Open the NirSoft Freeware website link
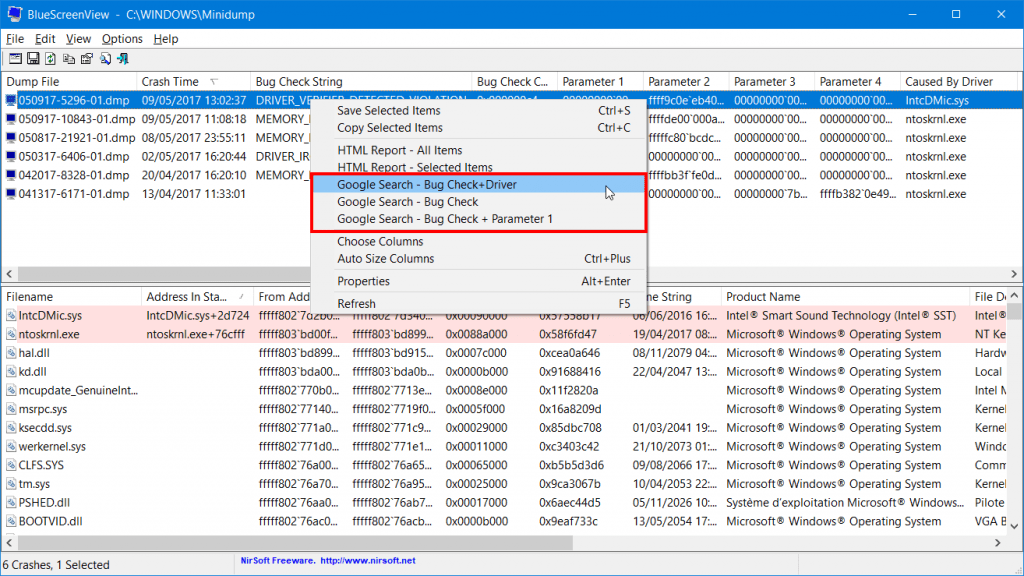 tap(328, 560)
